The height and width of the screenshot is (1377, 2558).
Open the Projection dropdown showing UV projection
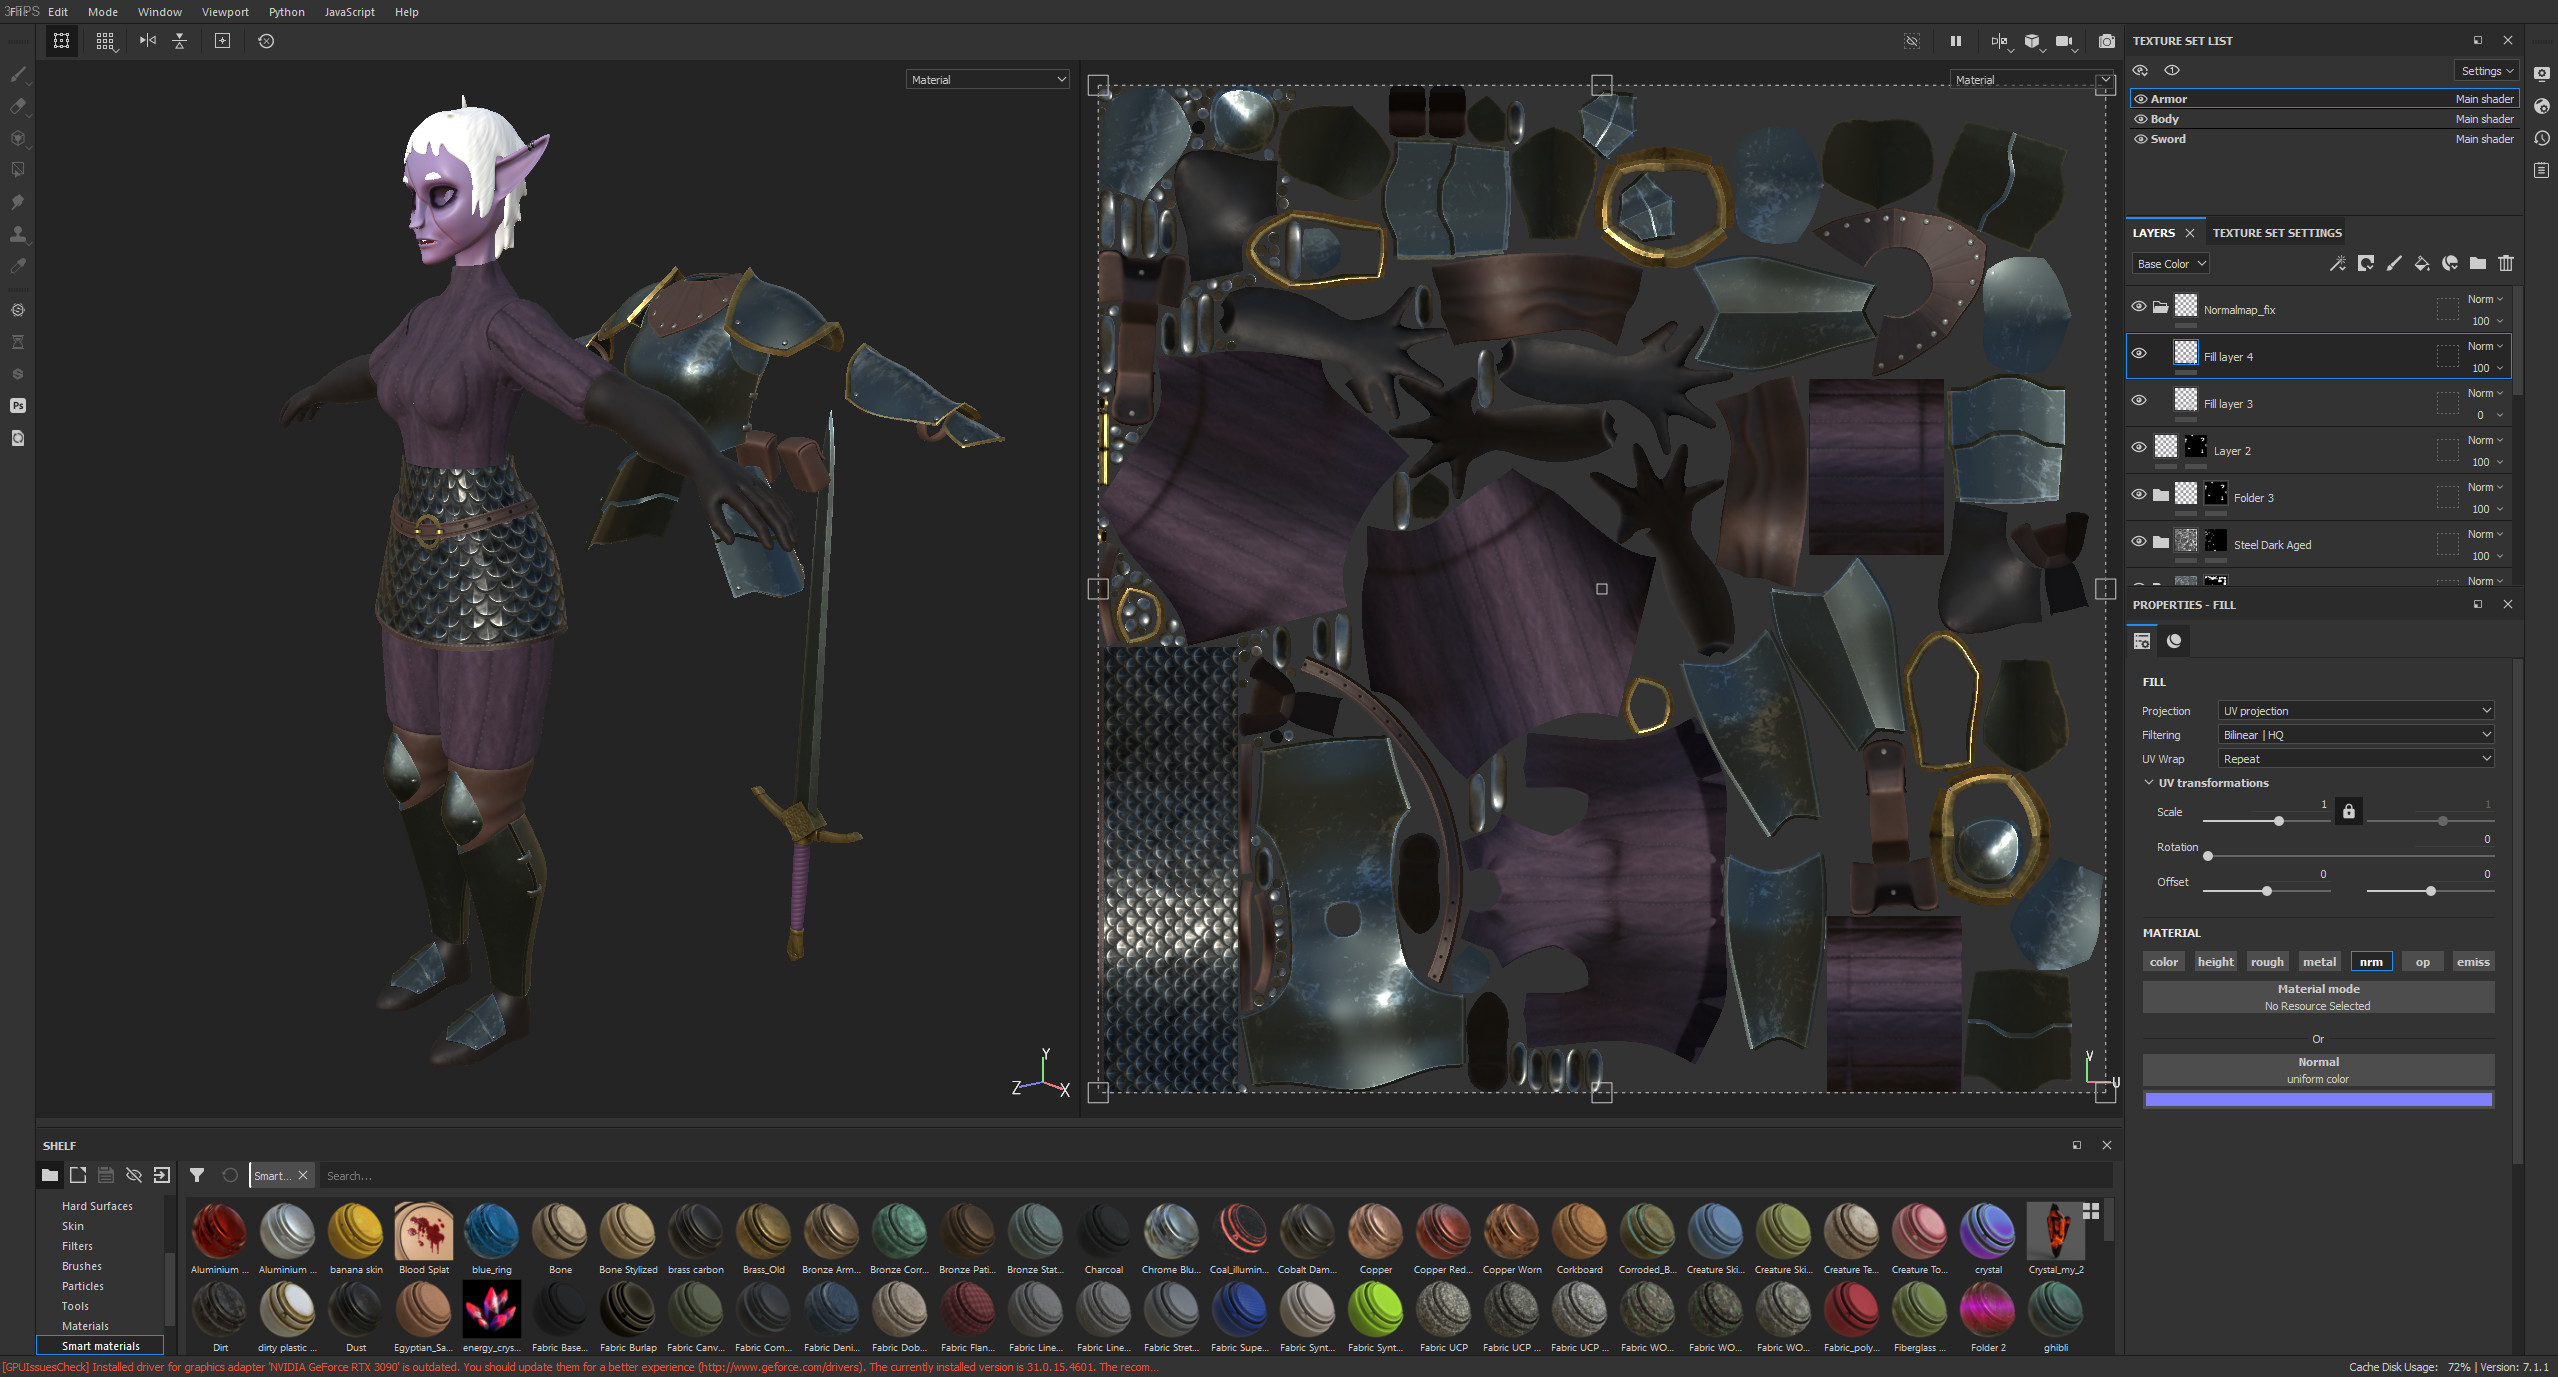tap(2356, 711)
